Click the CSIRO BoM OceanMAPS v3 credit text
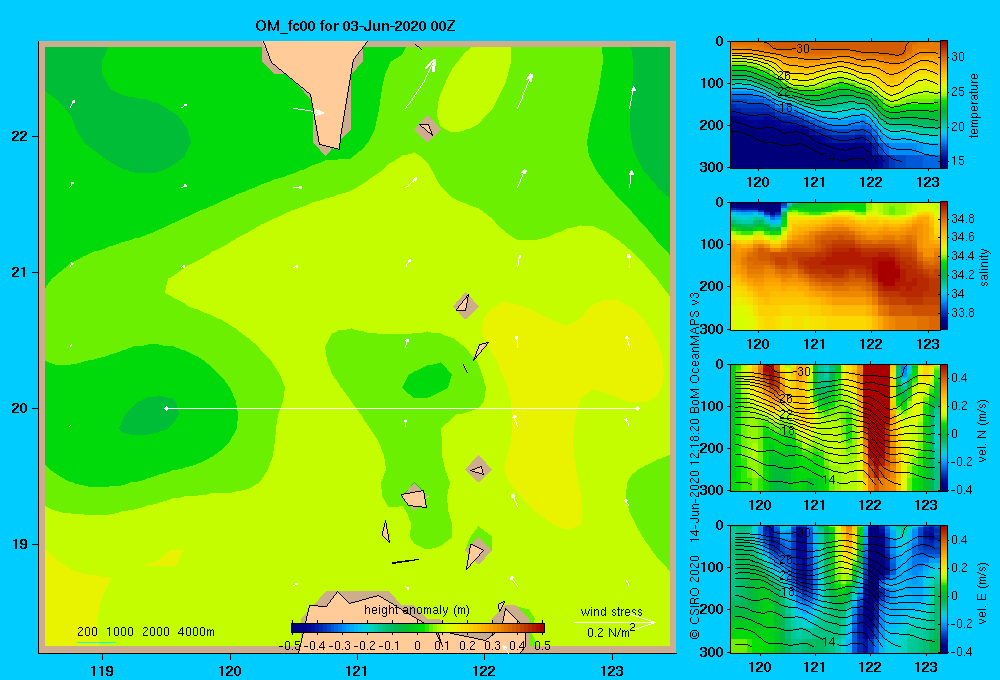Viewport: 1000px width, 680px height. [695, 466]
